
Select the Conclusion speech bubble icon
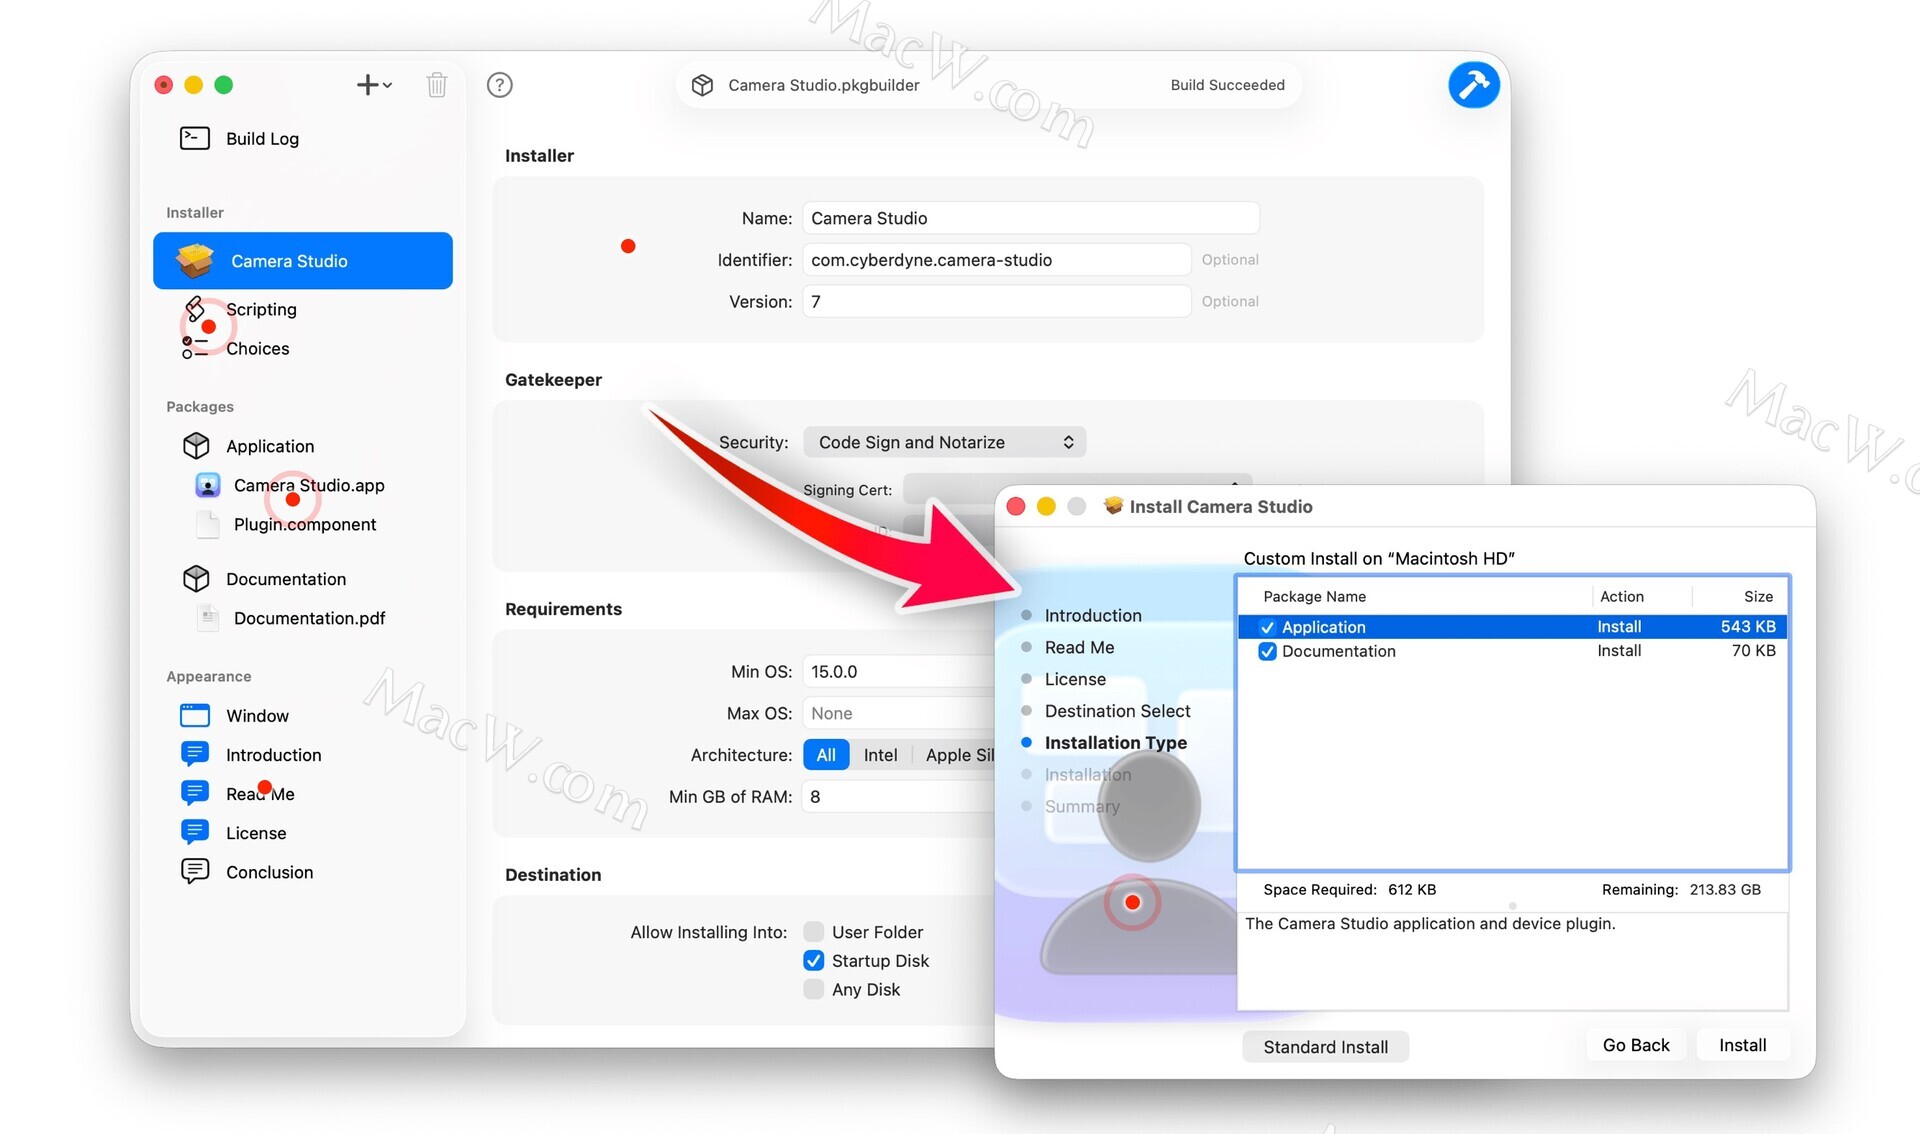click(x=195, y=871)
